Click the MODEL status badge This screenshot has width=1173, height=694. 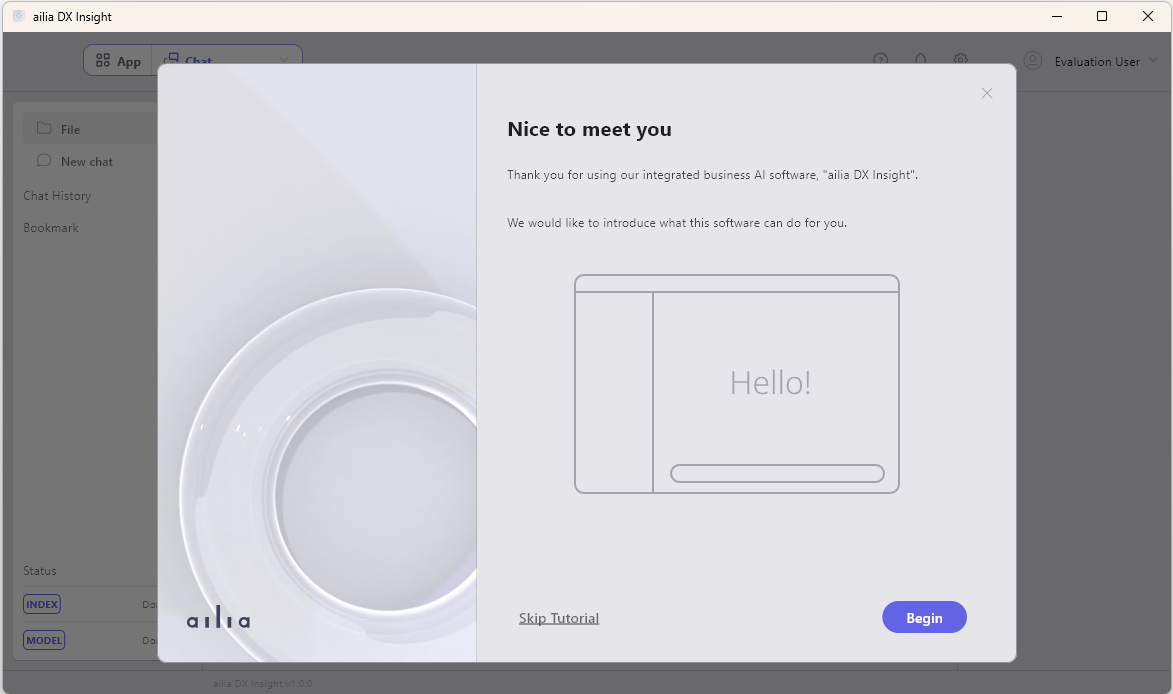[43, 640]
